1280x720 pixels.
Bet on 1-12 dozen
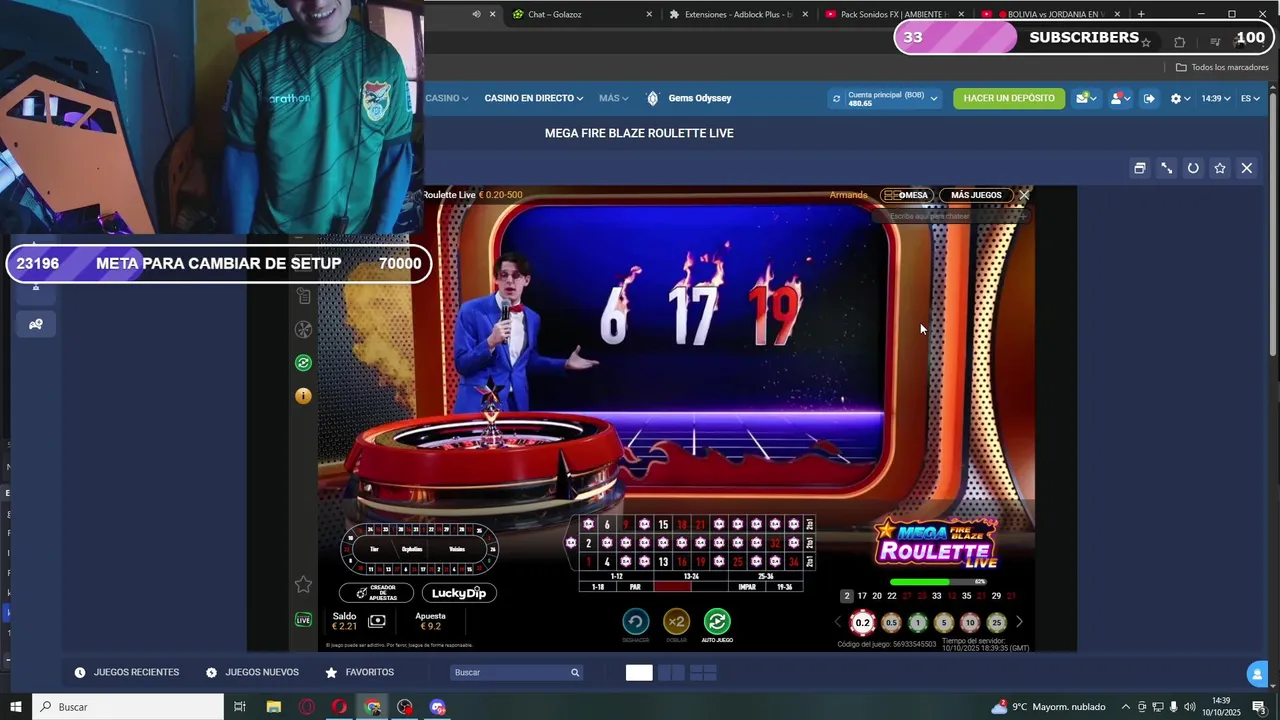616,576
